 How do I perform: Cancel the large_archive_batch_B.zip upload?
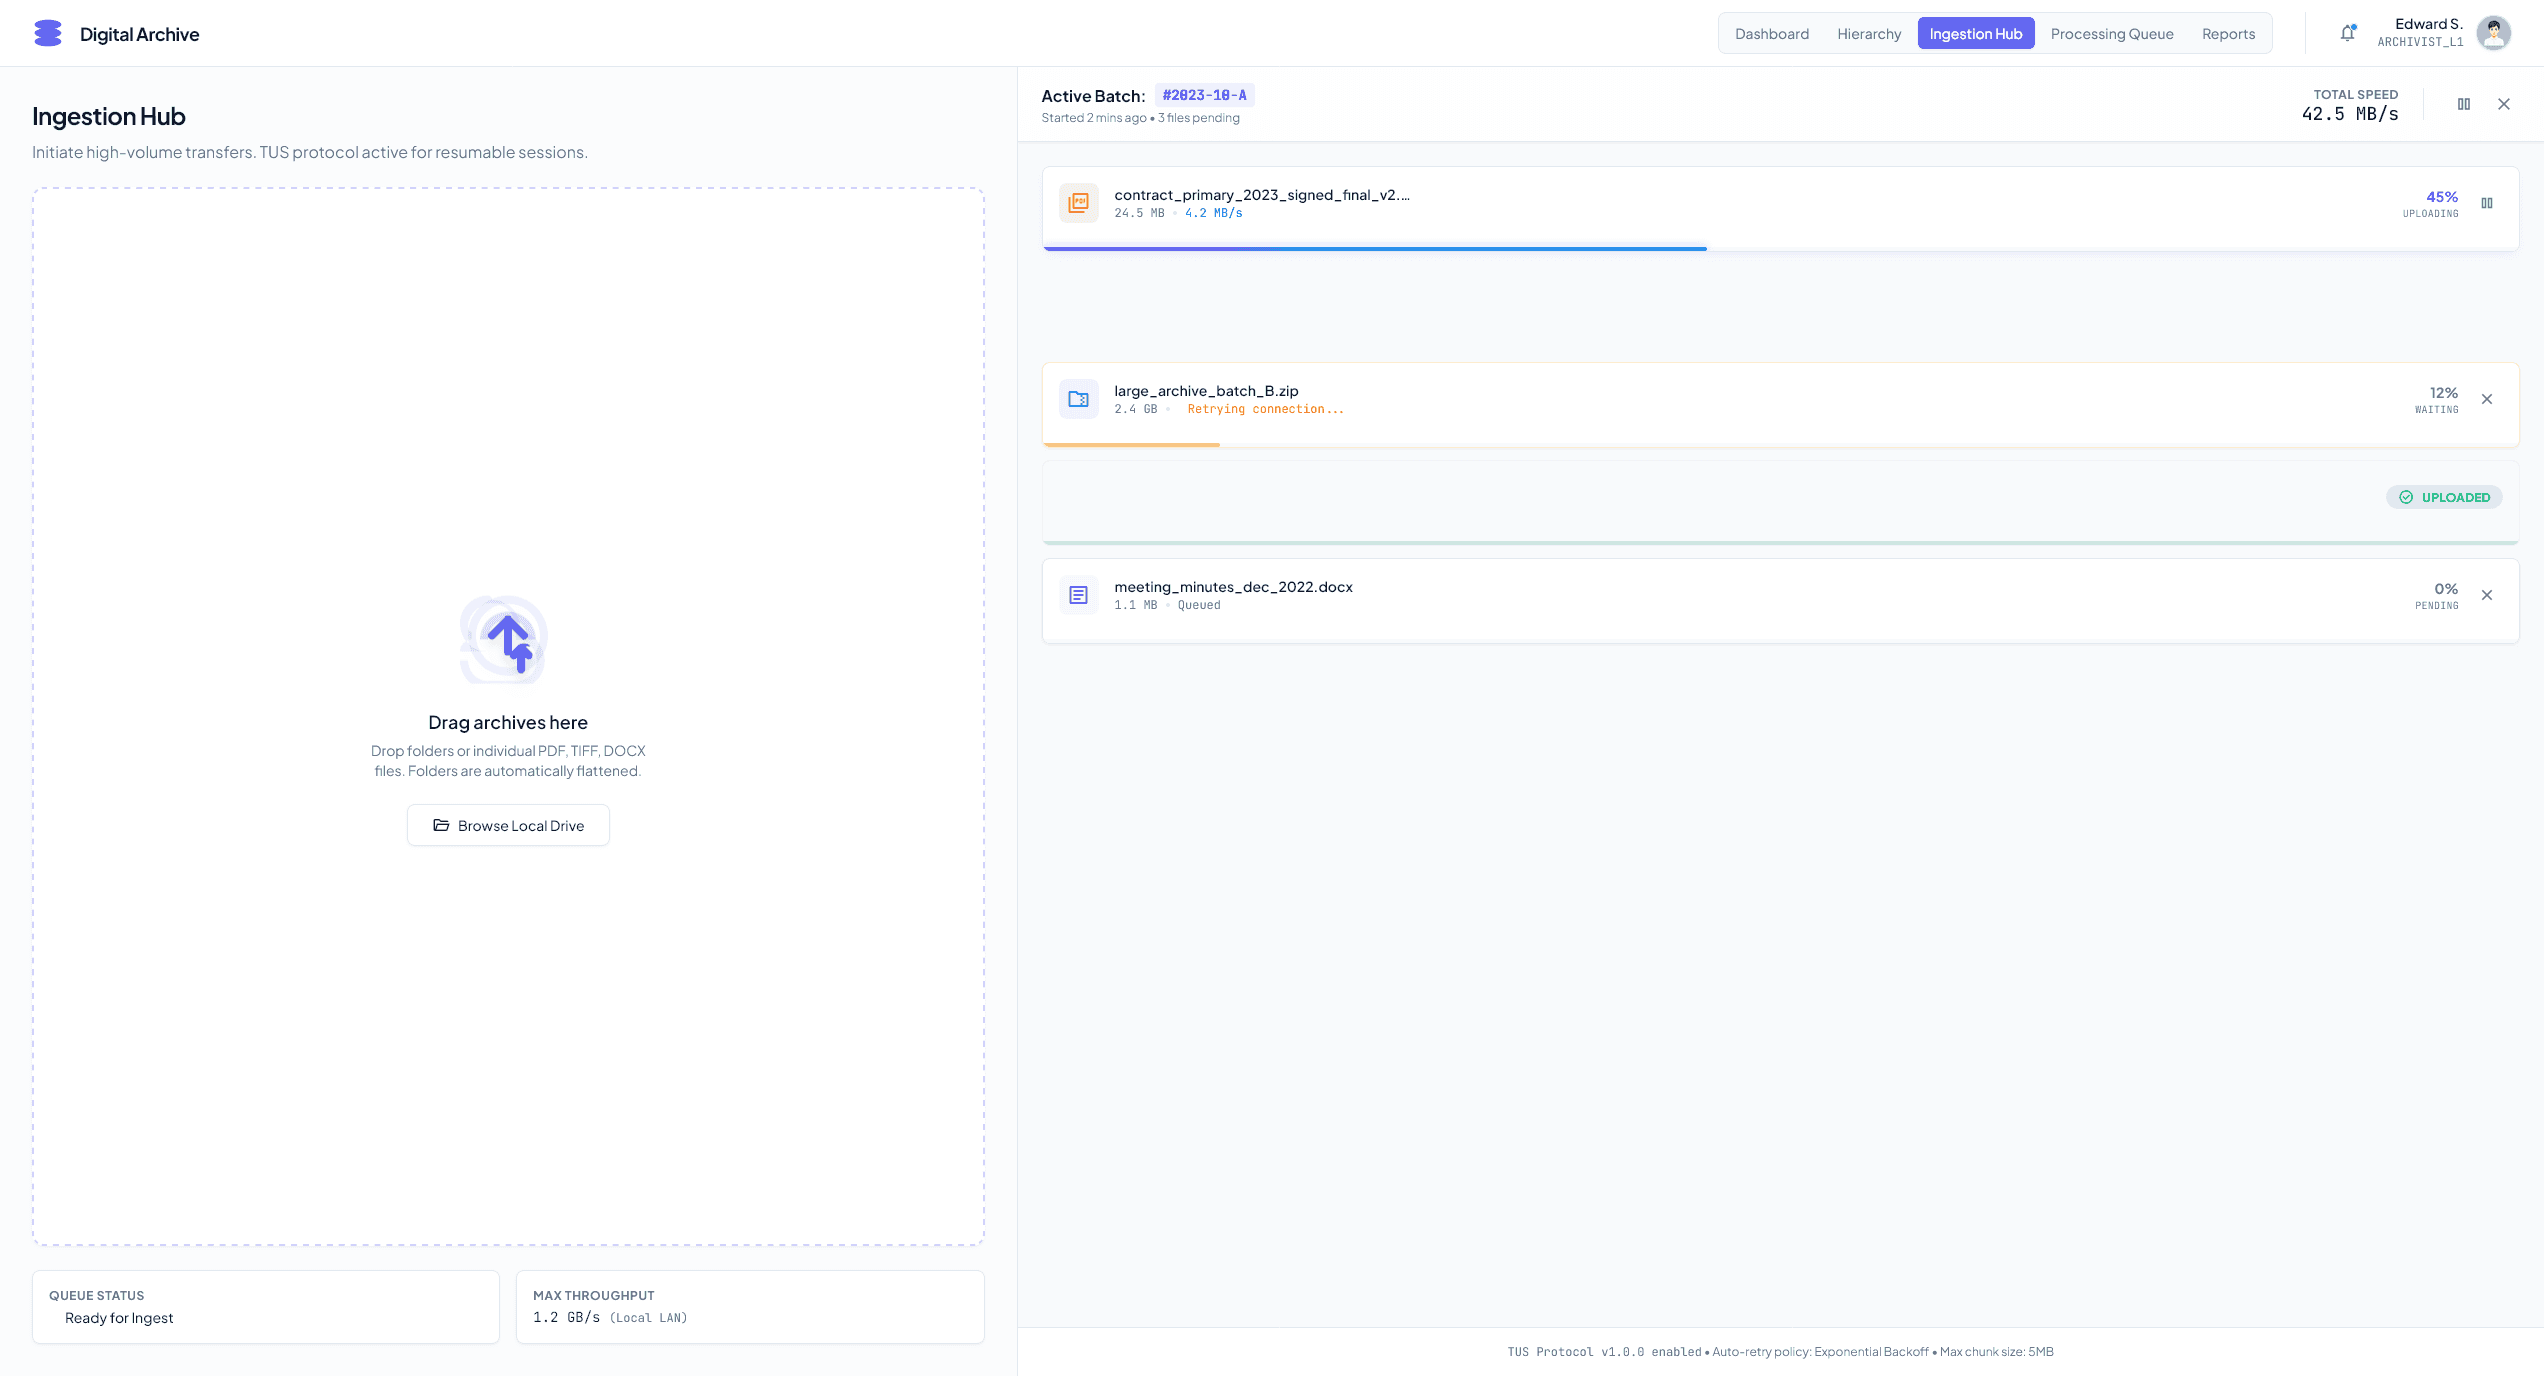click(2487, 399)
